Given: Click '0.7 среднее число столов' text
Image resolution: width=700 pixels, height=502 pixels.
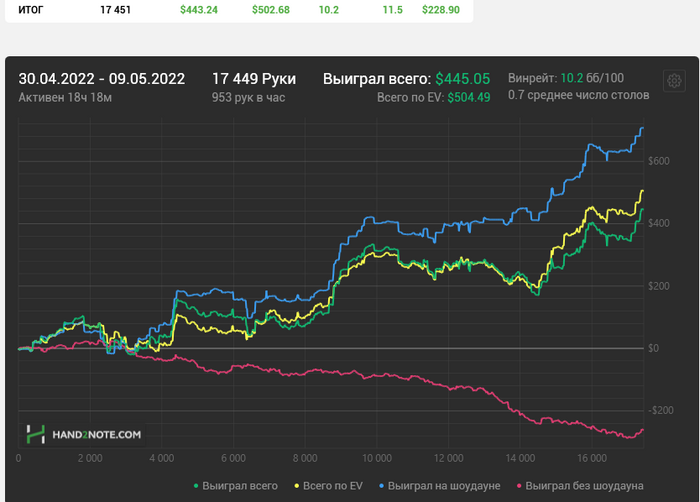Looking at the screenshot, I should 579,95.
